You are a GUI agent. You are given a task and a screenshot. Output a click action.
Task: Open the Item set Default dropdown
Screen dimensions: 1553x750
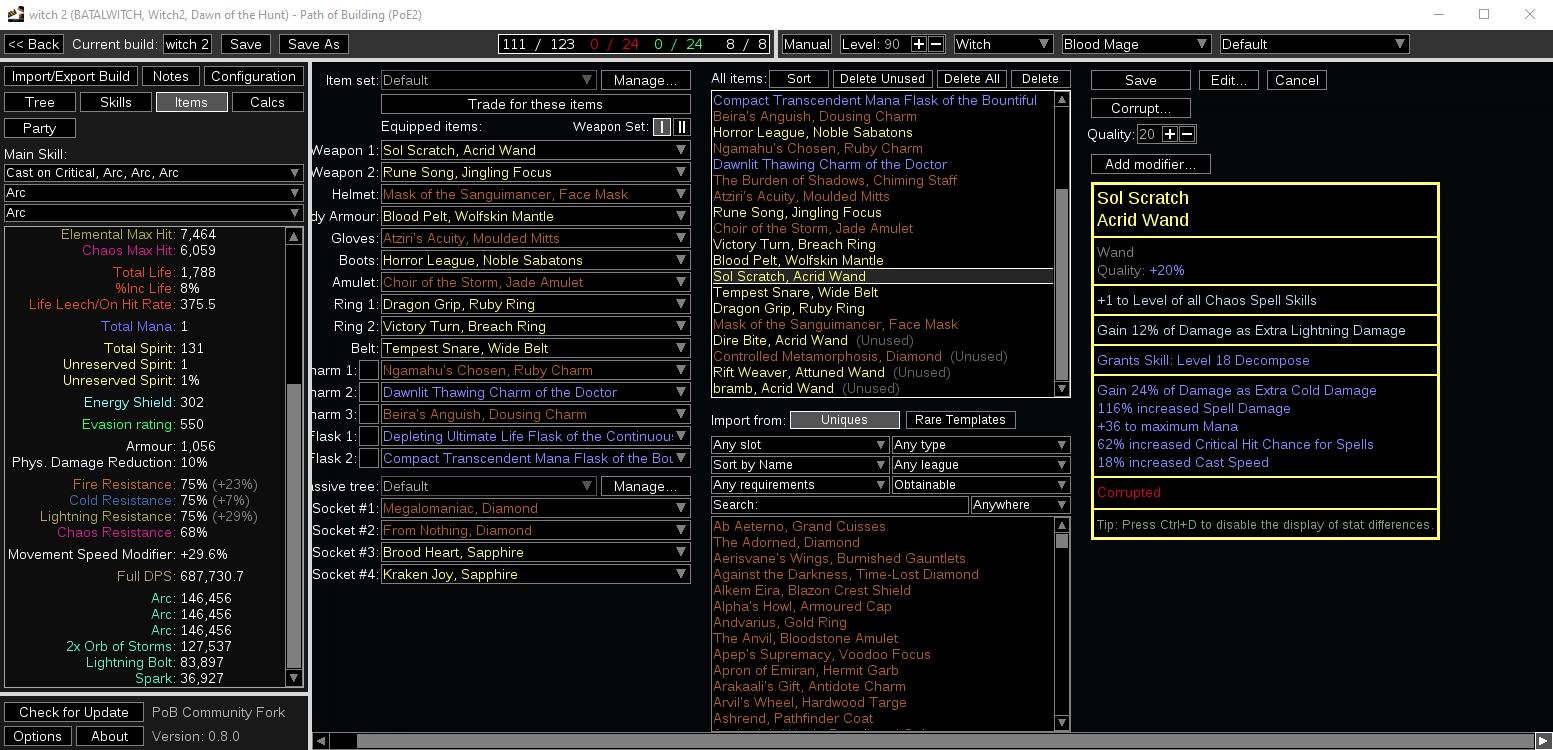489,80
